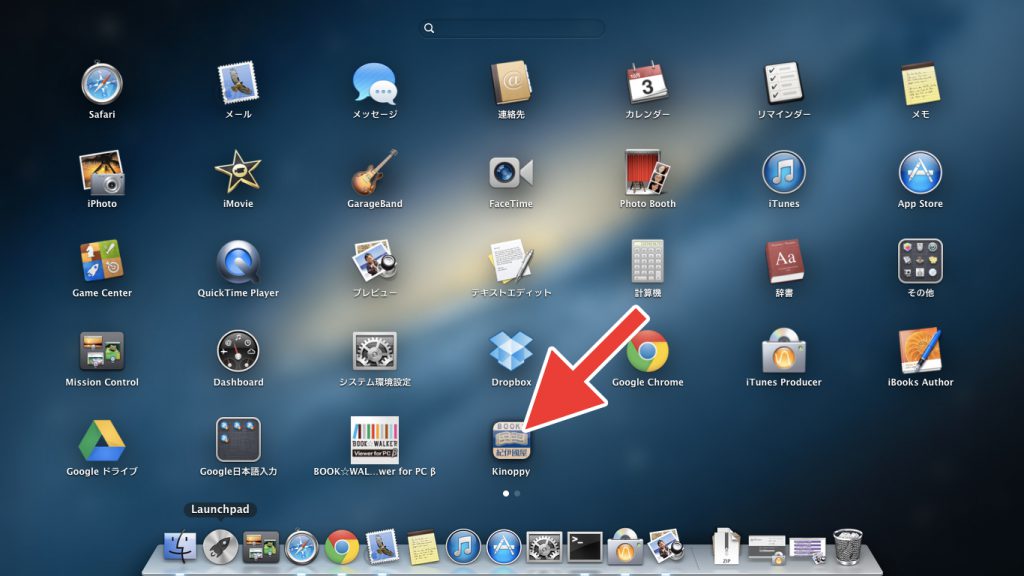1024x576 pixels.
Task: Select the first Launchpad page dot
Action: (506, 494)
